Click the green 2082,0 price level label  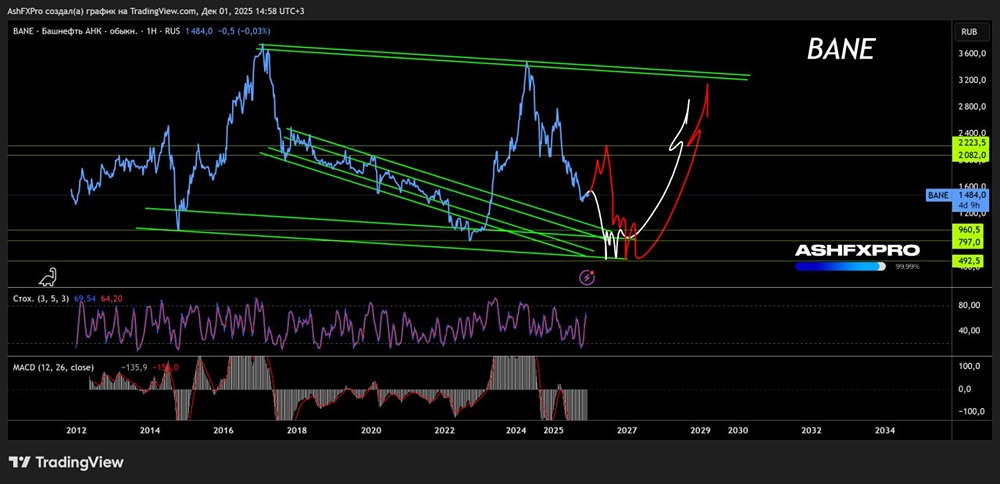tap(971, 155)
